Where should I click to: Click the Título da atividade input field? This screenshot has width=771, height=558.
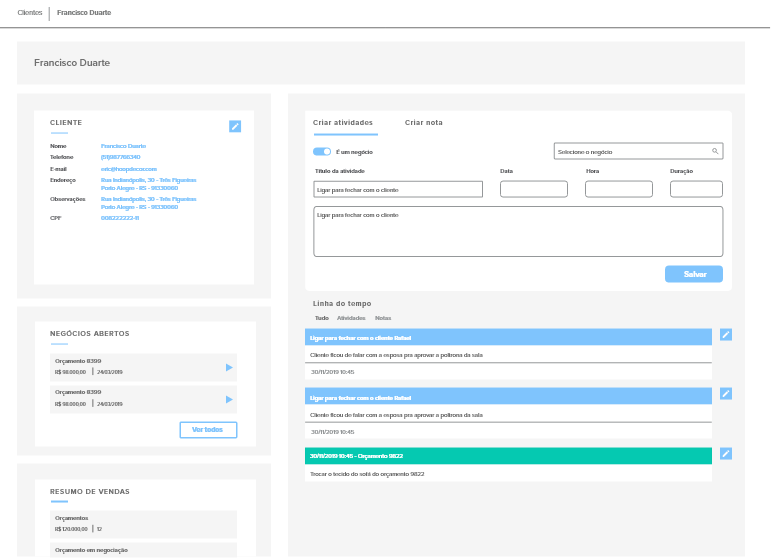point(398,189)
